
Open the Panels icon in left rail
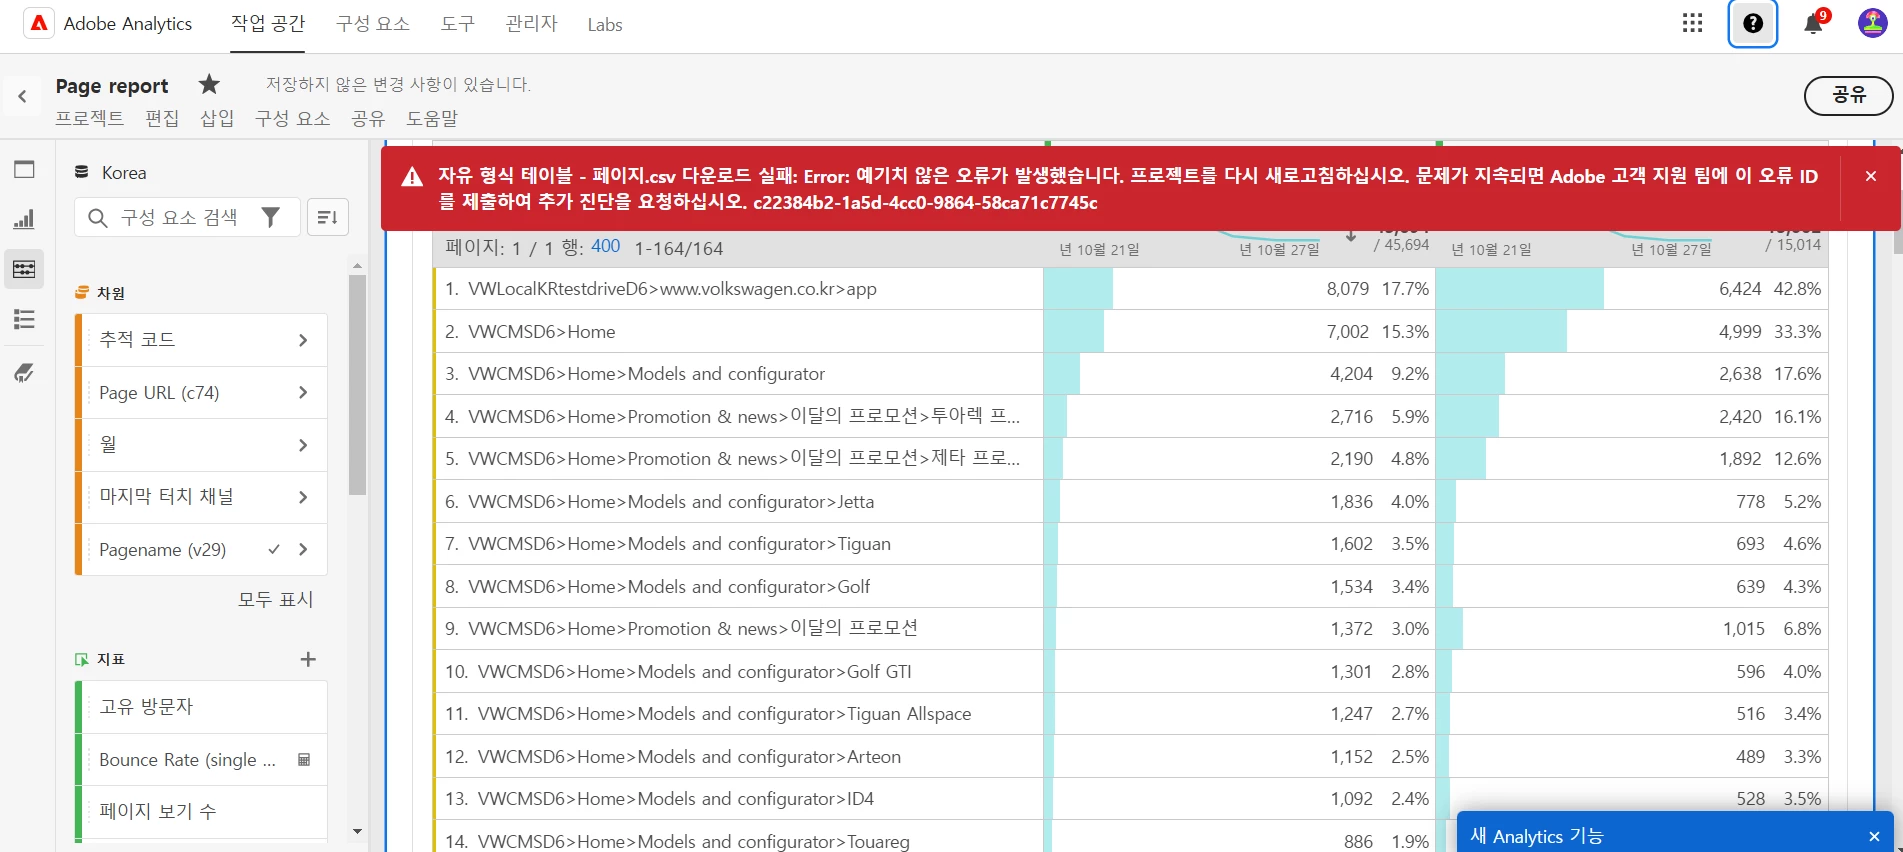24,169
